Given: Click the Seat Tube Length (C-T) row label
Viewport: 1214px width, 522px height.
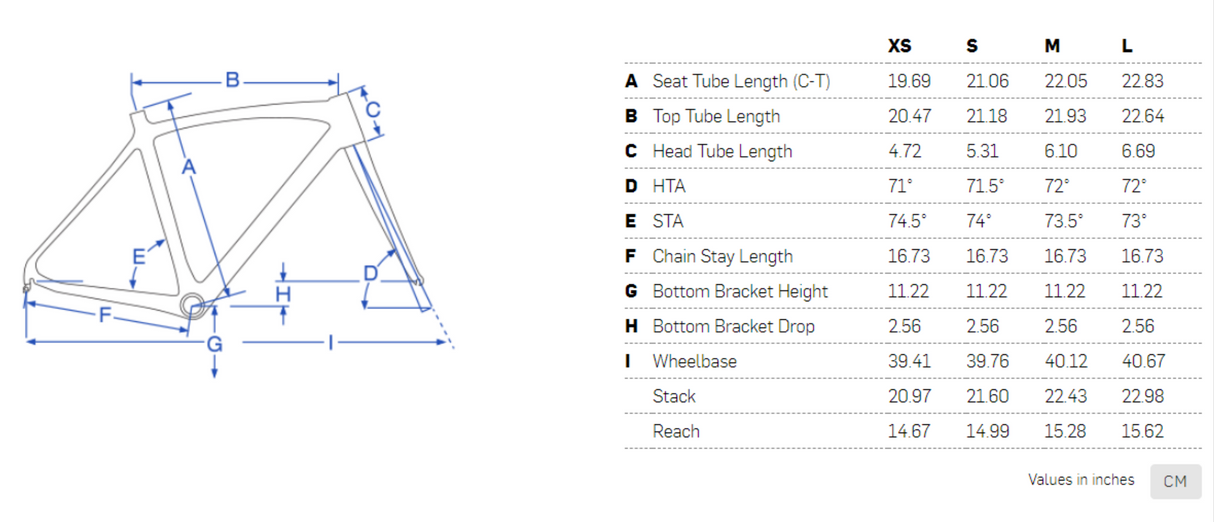Looking at the screenshot, I should [x=741, y=81].
